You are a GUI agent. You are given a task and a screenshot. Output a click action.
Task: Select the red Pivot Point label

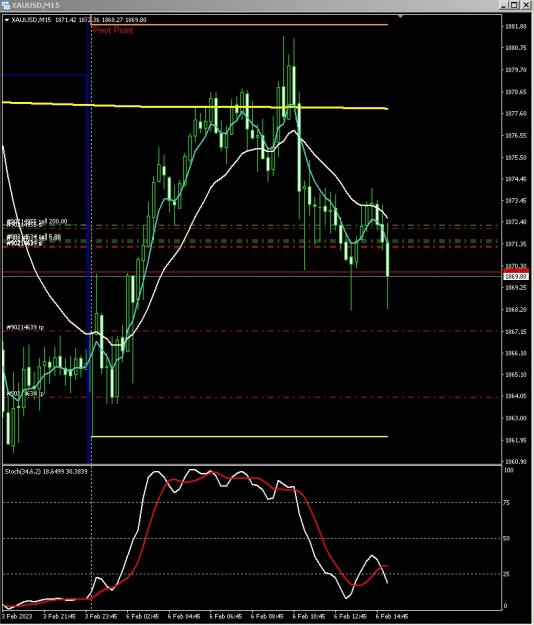coord(113,30)
